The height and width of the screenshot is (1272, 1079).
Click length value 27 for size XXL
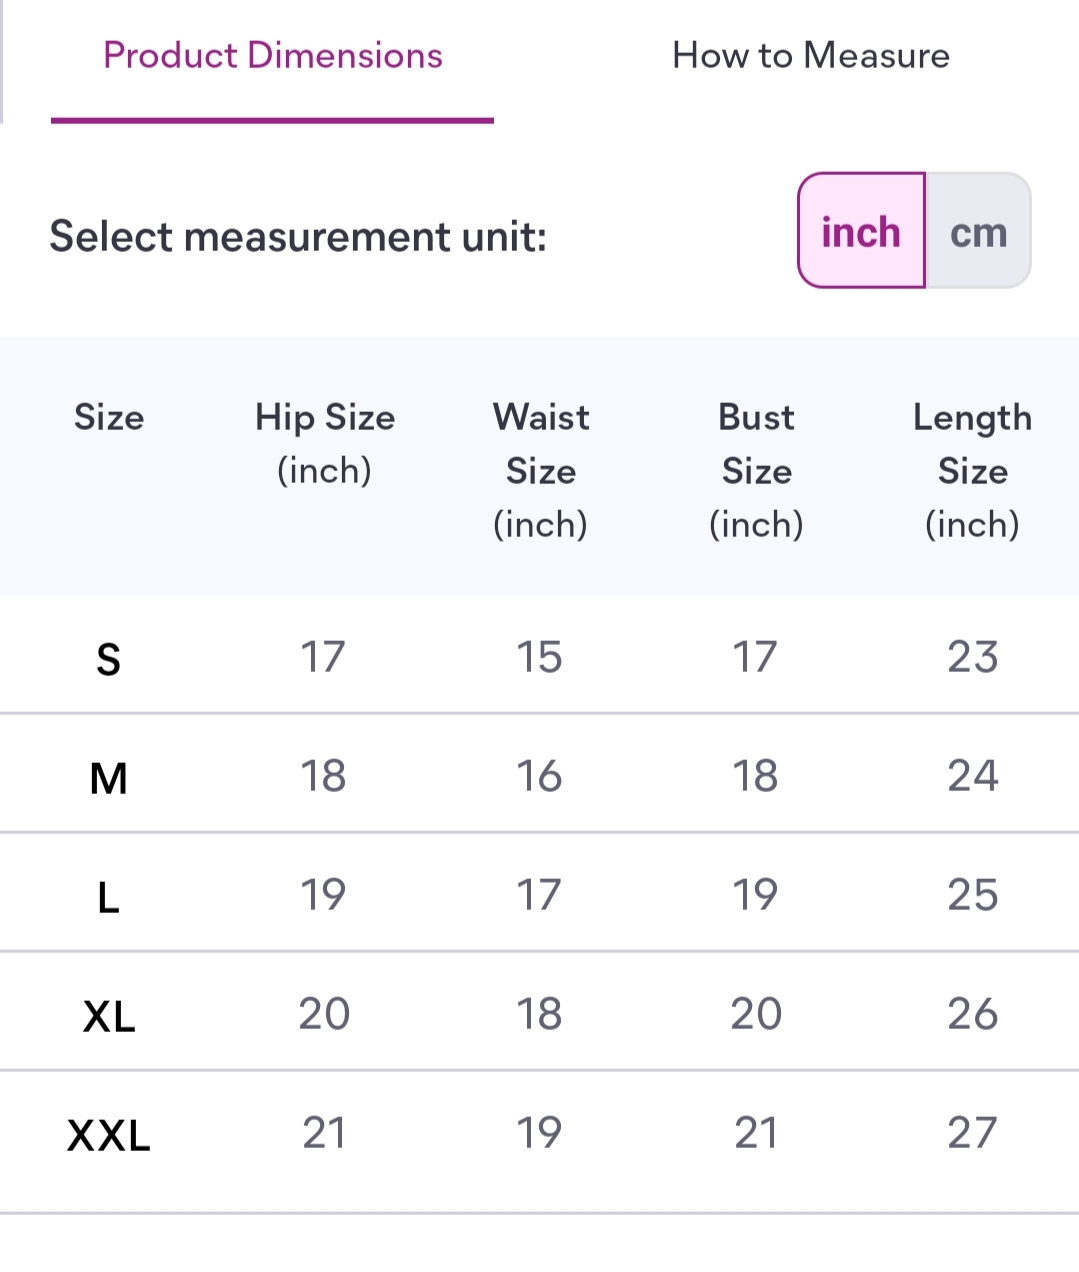(972, 1133)
